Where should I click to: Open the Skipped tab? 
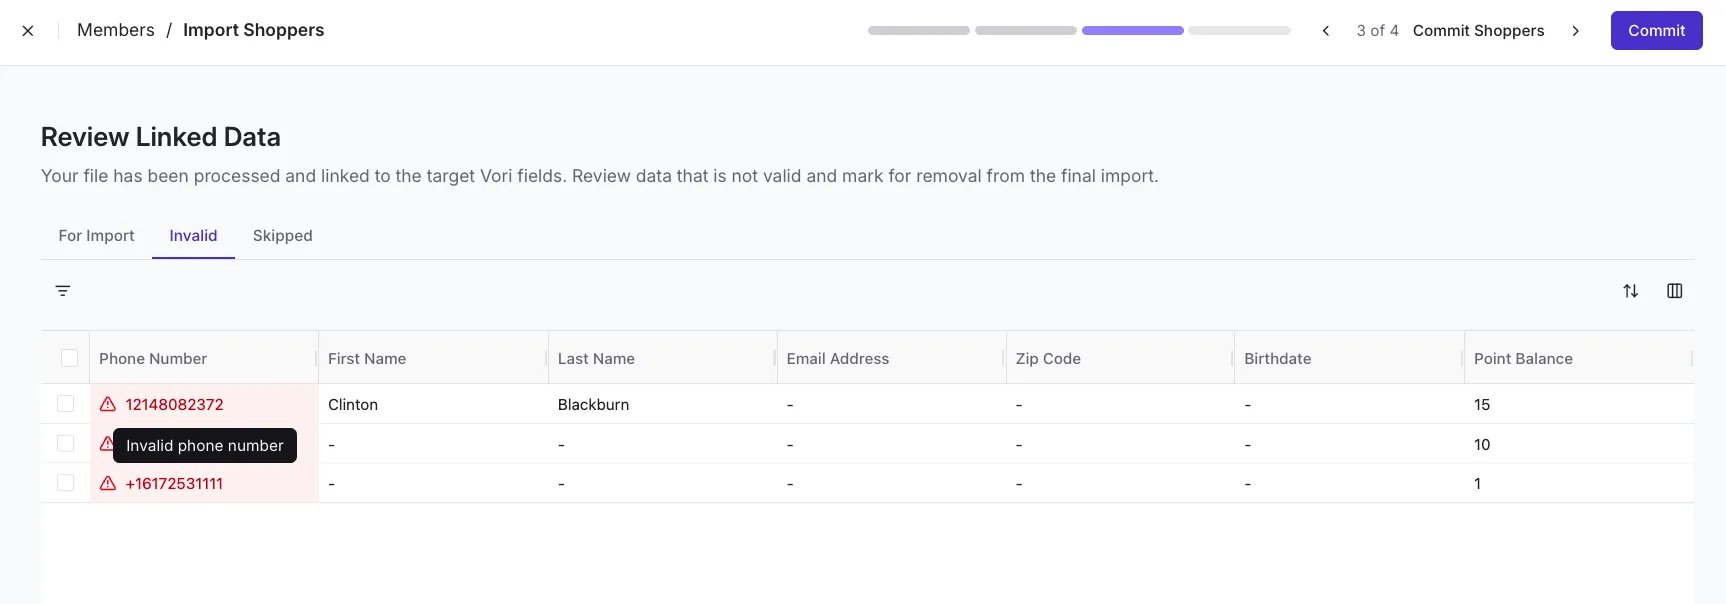pos(283,236)
